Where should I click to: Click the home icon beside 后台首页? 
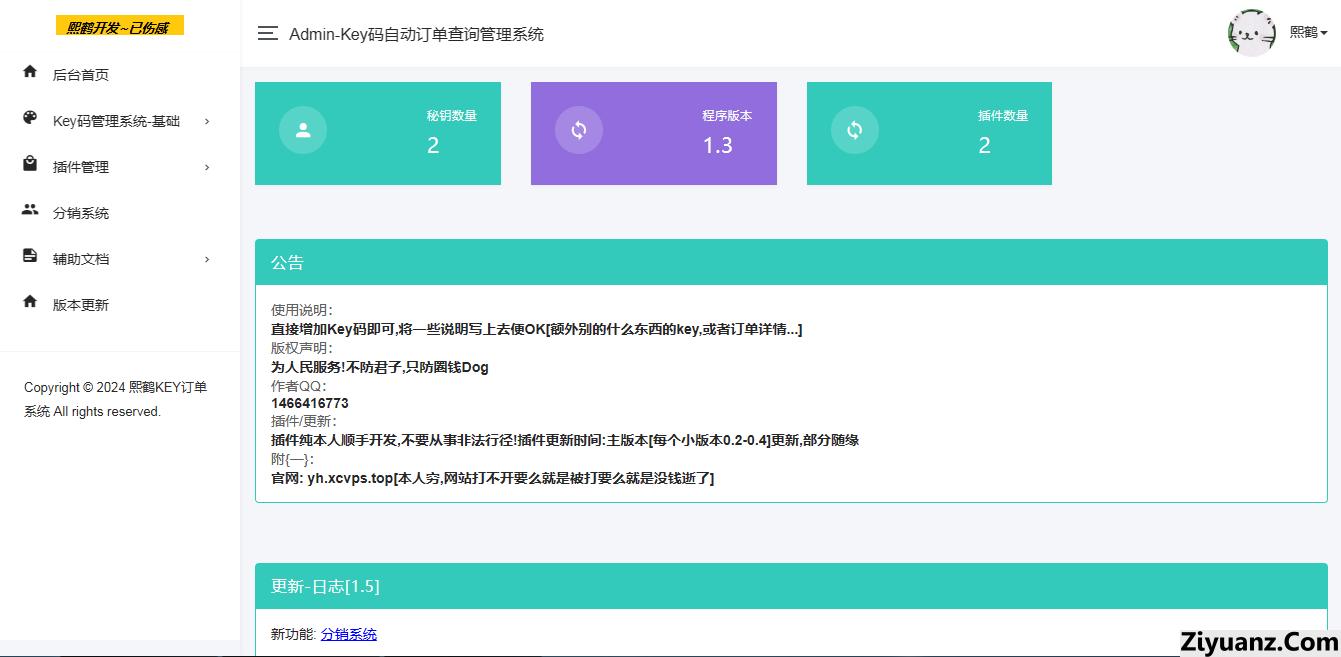click(30, 72)
